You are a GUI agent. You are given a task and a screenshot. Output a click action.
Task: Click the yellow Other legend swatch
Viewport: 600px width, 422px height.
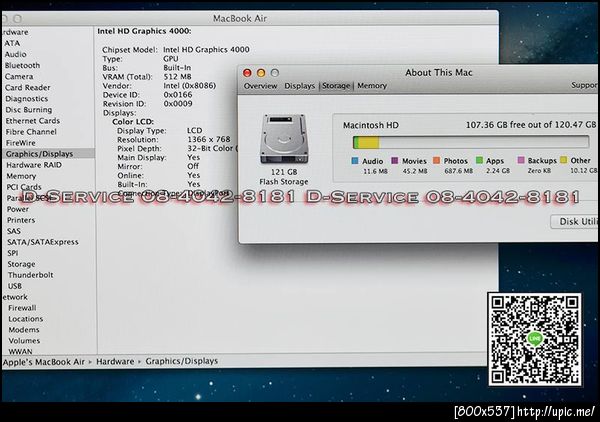click(564, 160)
